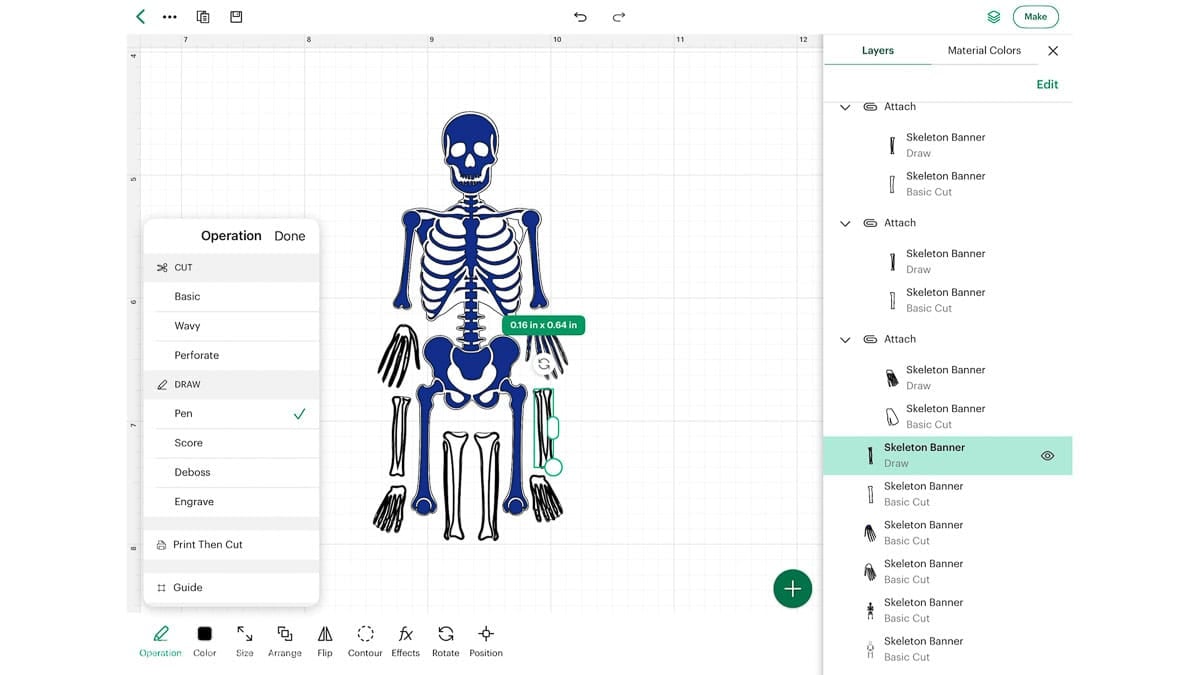Collapse the second Attach group
The height and width of the screenshot is (675, 1200).
(845, 223)
